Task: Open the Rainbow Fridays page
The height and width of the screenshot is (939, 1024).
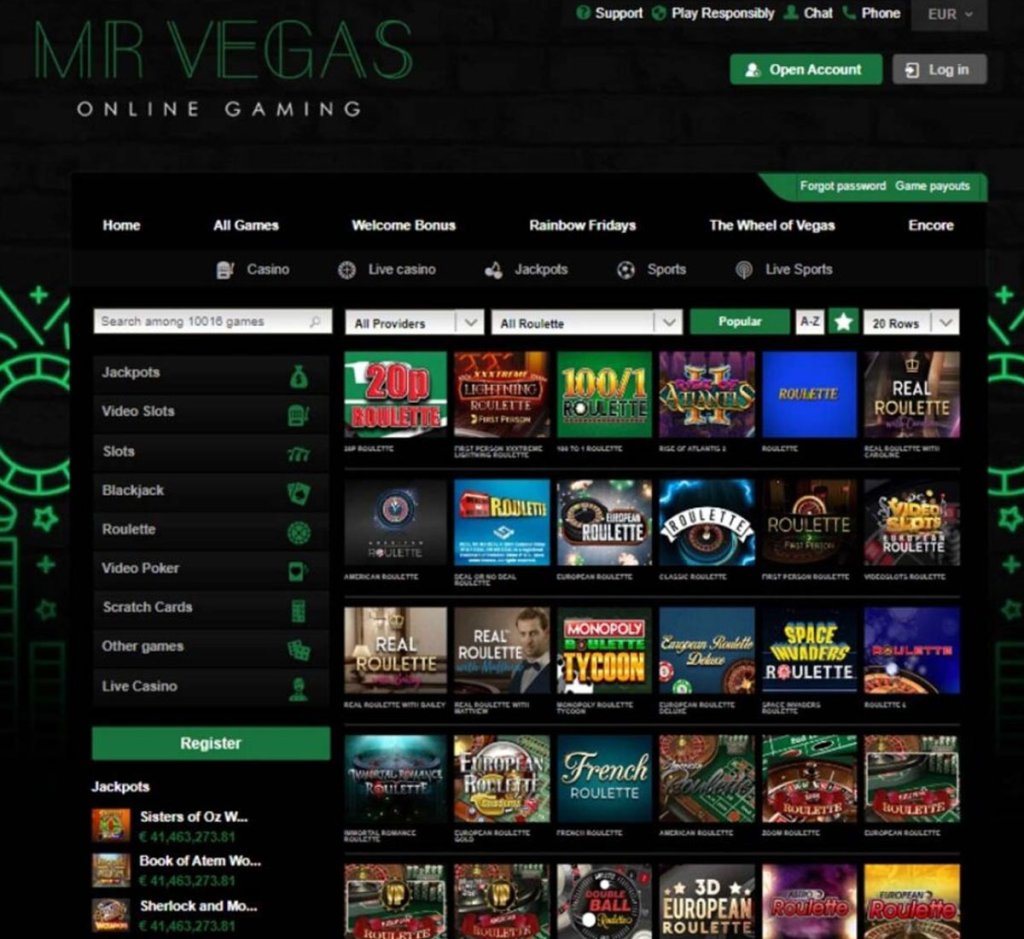Action: coord(582,226)
